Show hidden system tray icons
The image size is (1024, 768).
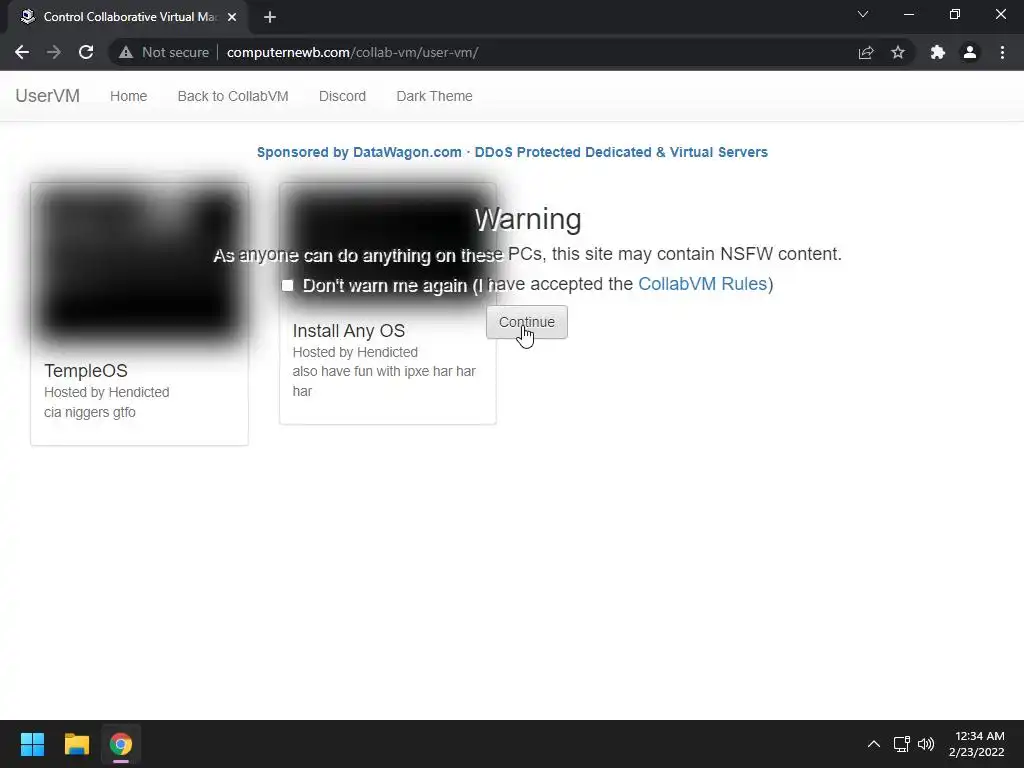point(874,744)
